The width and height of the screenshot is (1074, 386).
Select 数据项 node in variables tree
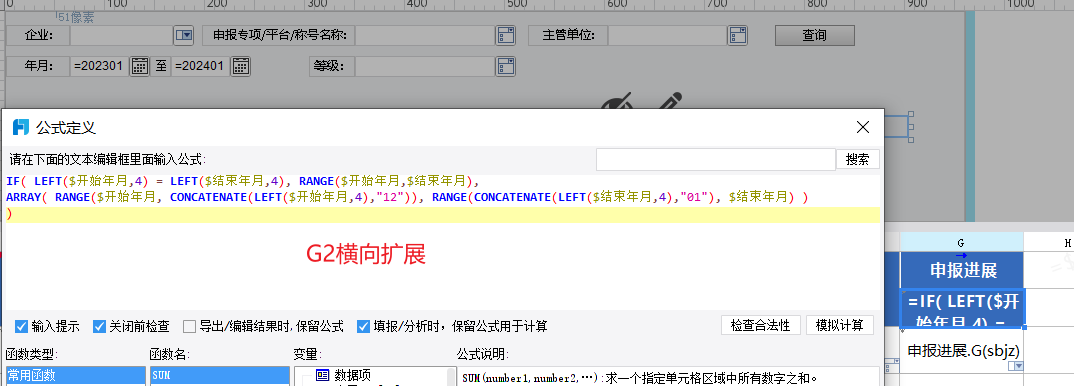click(352, 375)
